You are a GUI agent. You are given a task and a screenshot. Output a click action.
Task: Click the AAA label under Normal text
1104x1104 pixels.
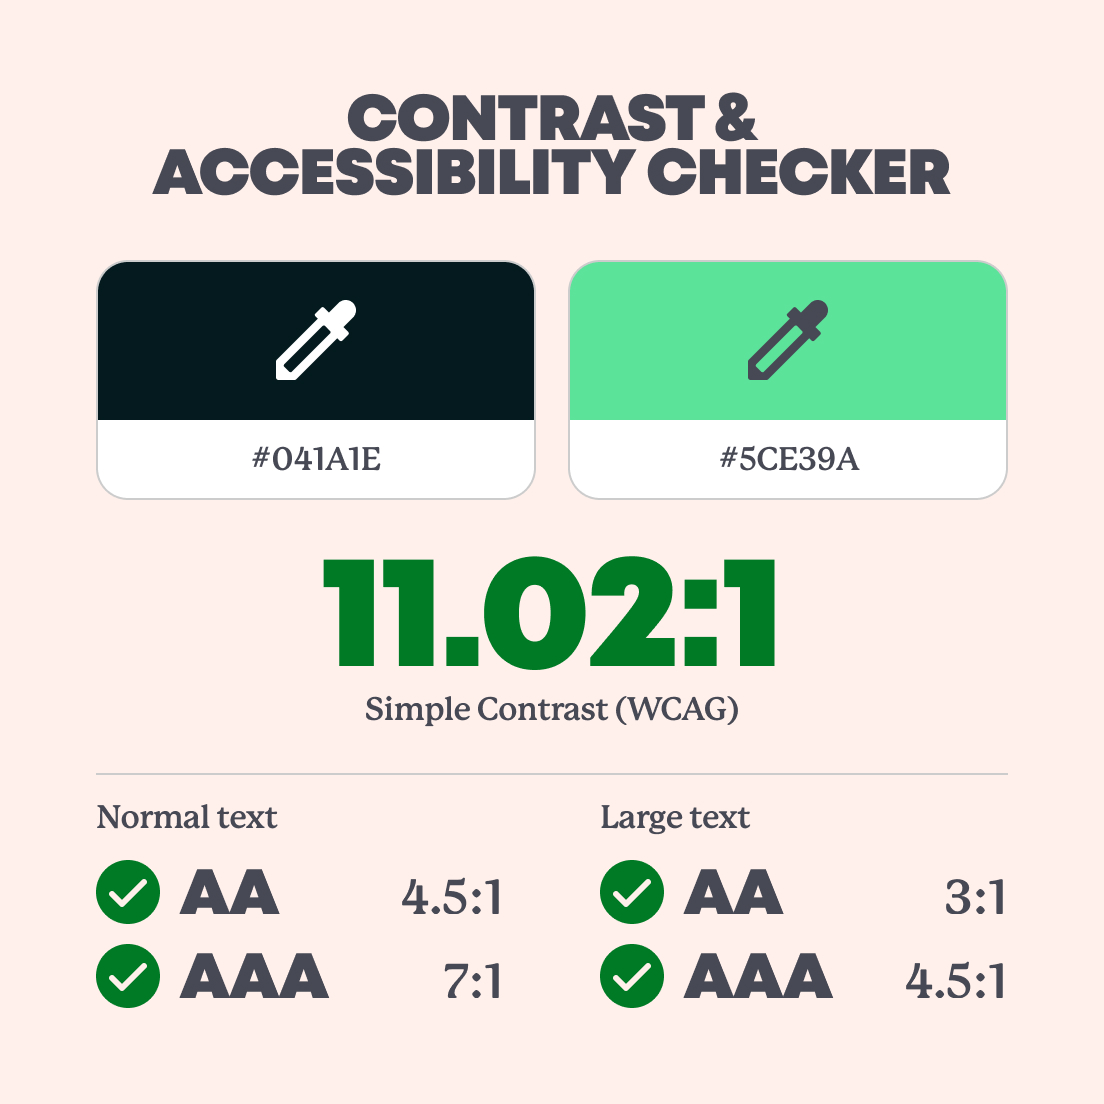click(x=254, y=977)
